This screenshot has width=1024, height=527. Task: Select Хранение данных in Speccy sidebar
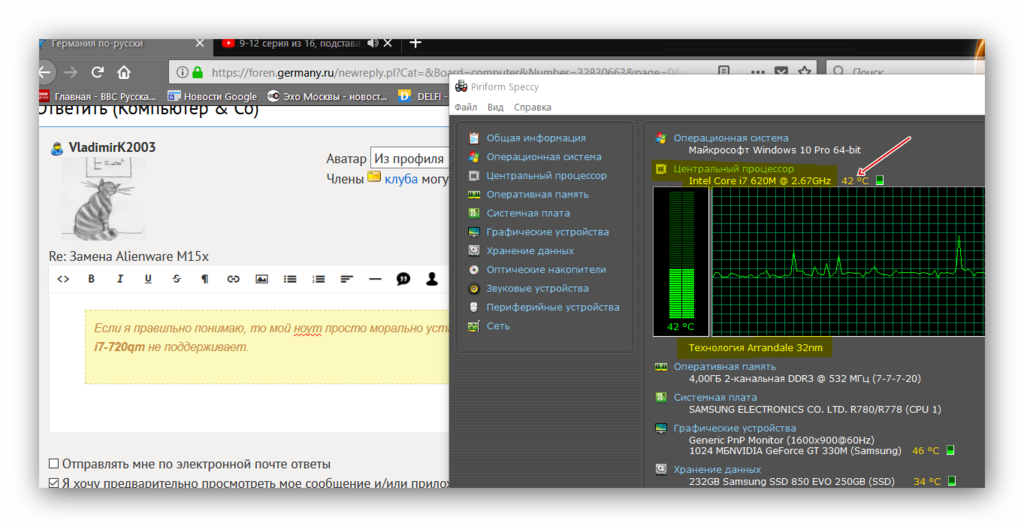coord(530,251)
